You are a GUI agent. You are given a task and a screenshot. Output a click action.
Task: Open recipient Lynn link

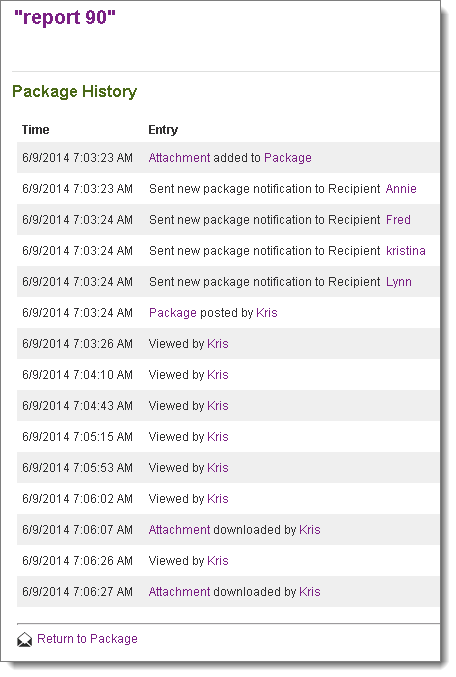pyautogui.click(x=399, y=282)
